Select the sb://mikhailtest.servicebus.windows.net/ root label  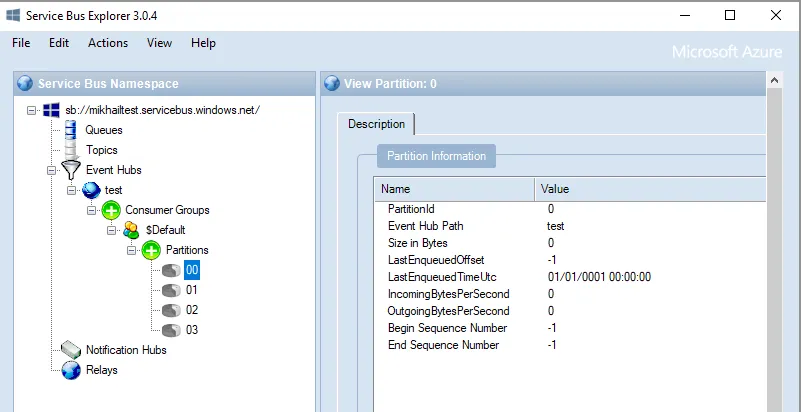tap(162, 110)
